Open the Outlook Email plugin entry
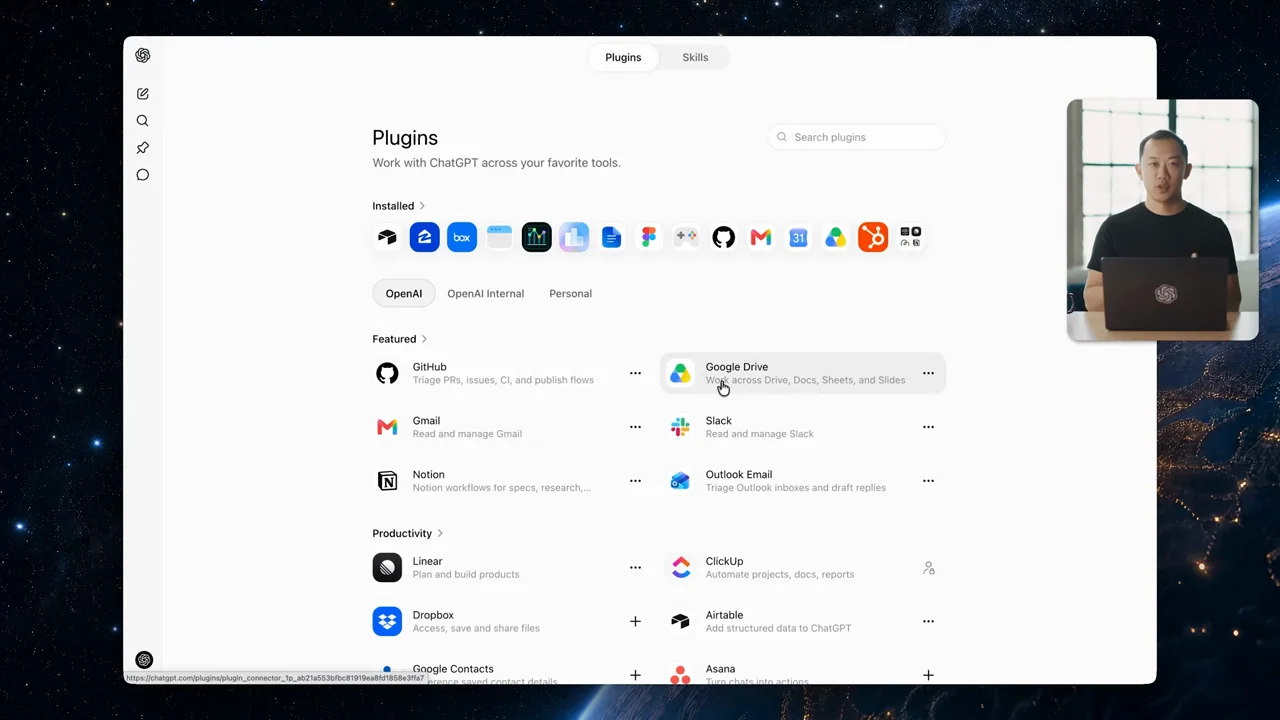 click(803, 482)
